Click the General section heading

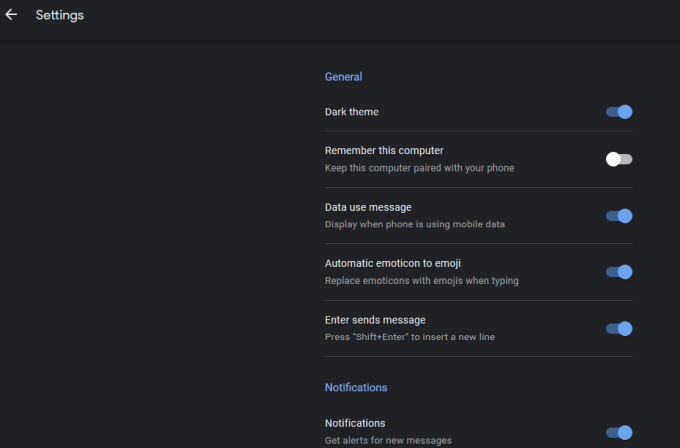coord(343,77)
